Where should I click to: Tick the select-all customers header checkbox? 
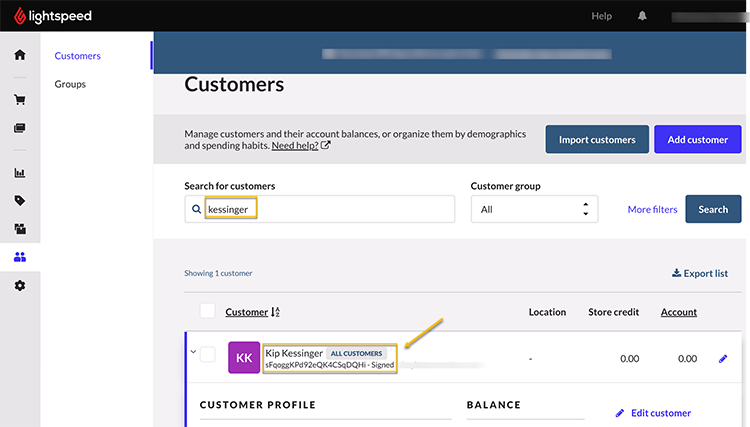[207, 311]
